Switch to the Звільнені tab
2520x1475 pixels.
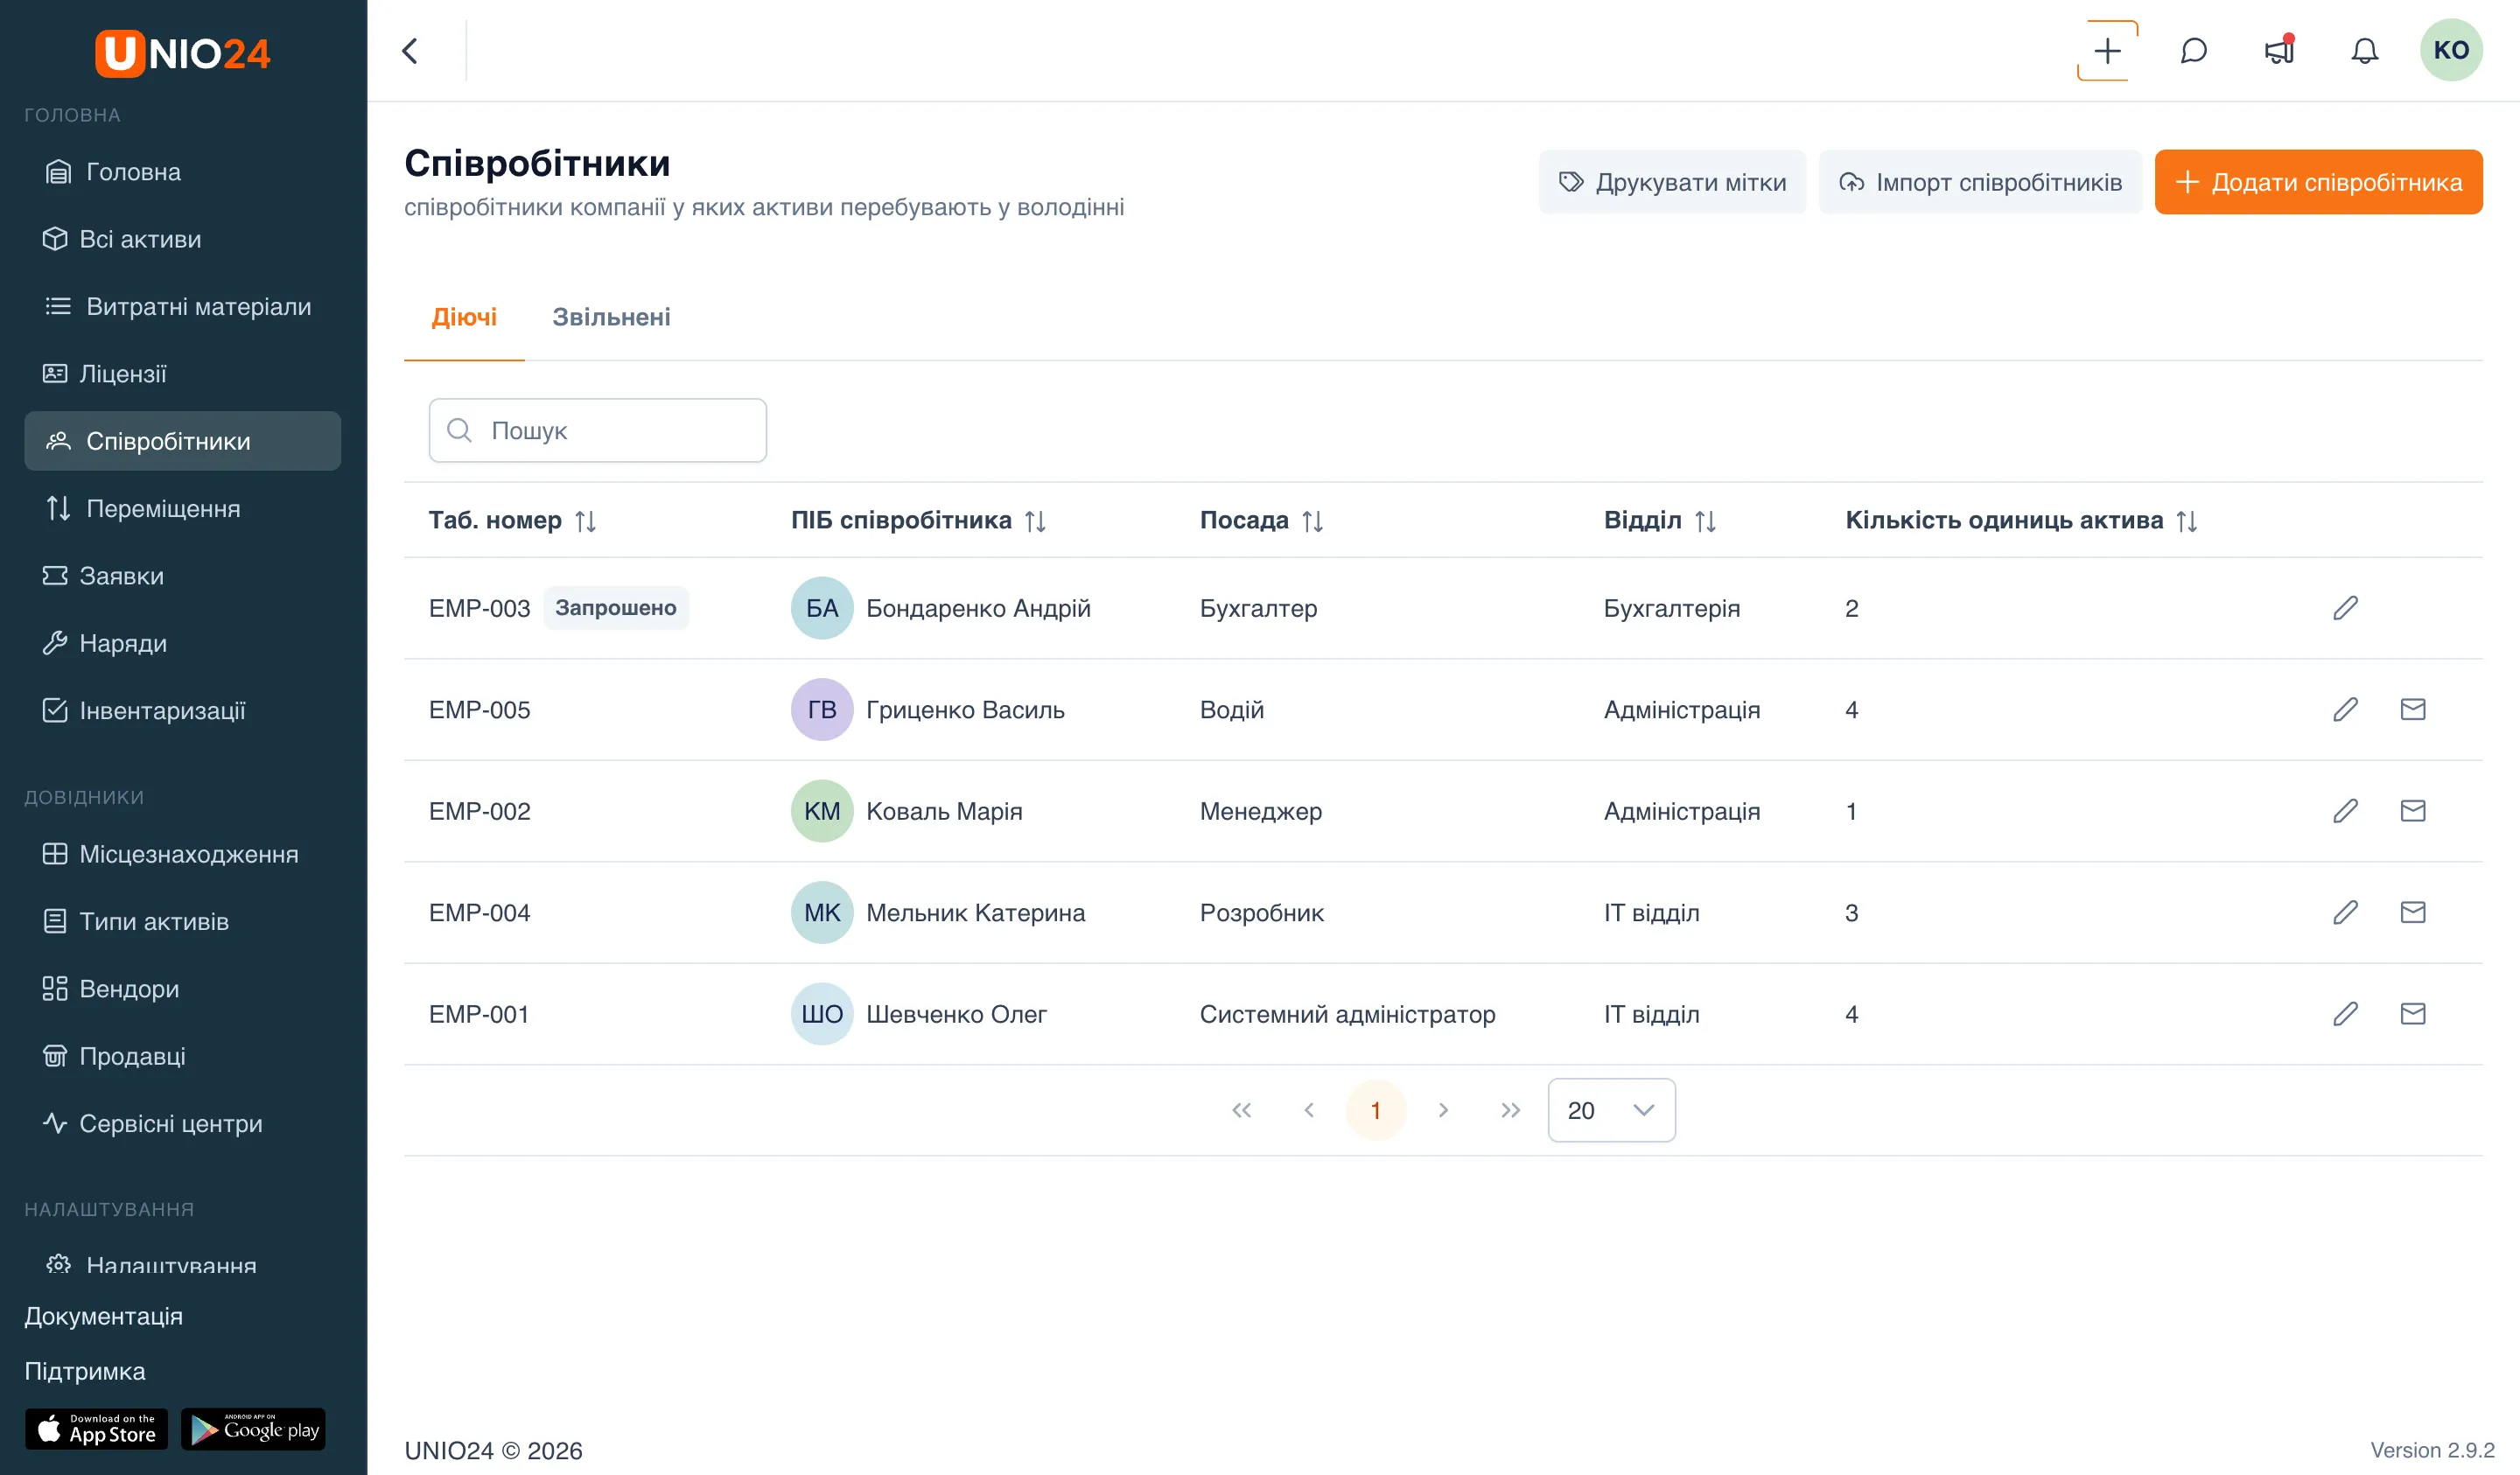click(611, 317)
